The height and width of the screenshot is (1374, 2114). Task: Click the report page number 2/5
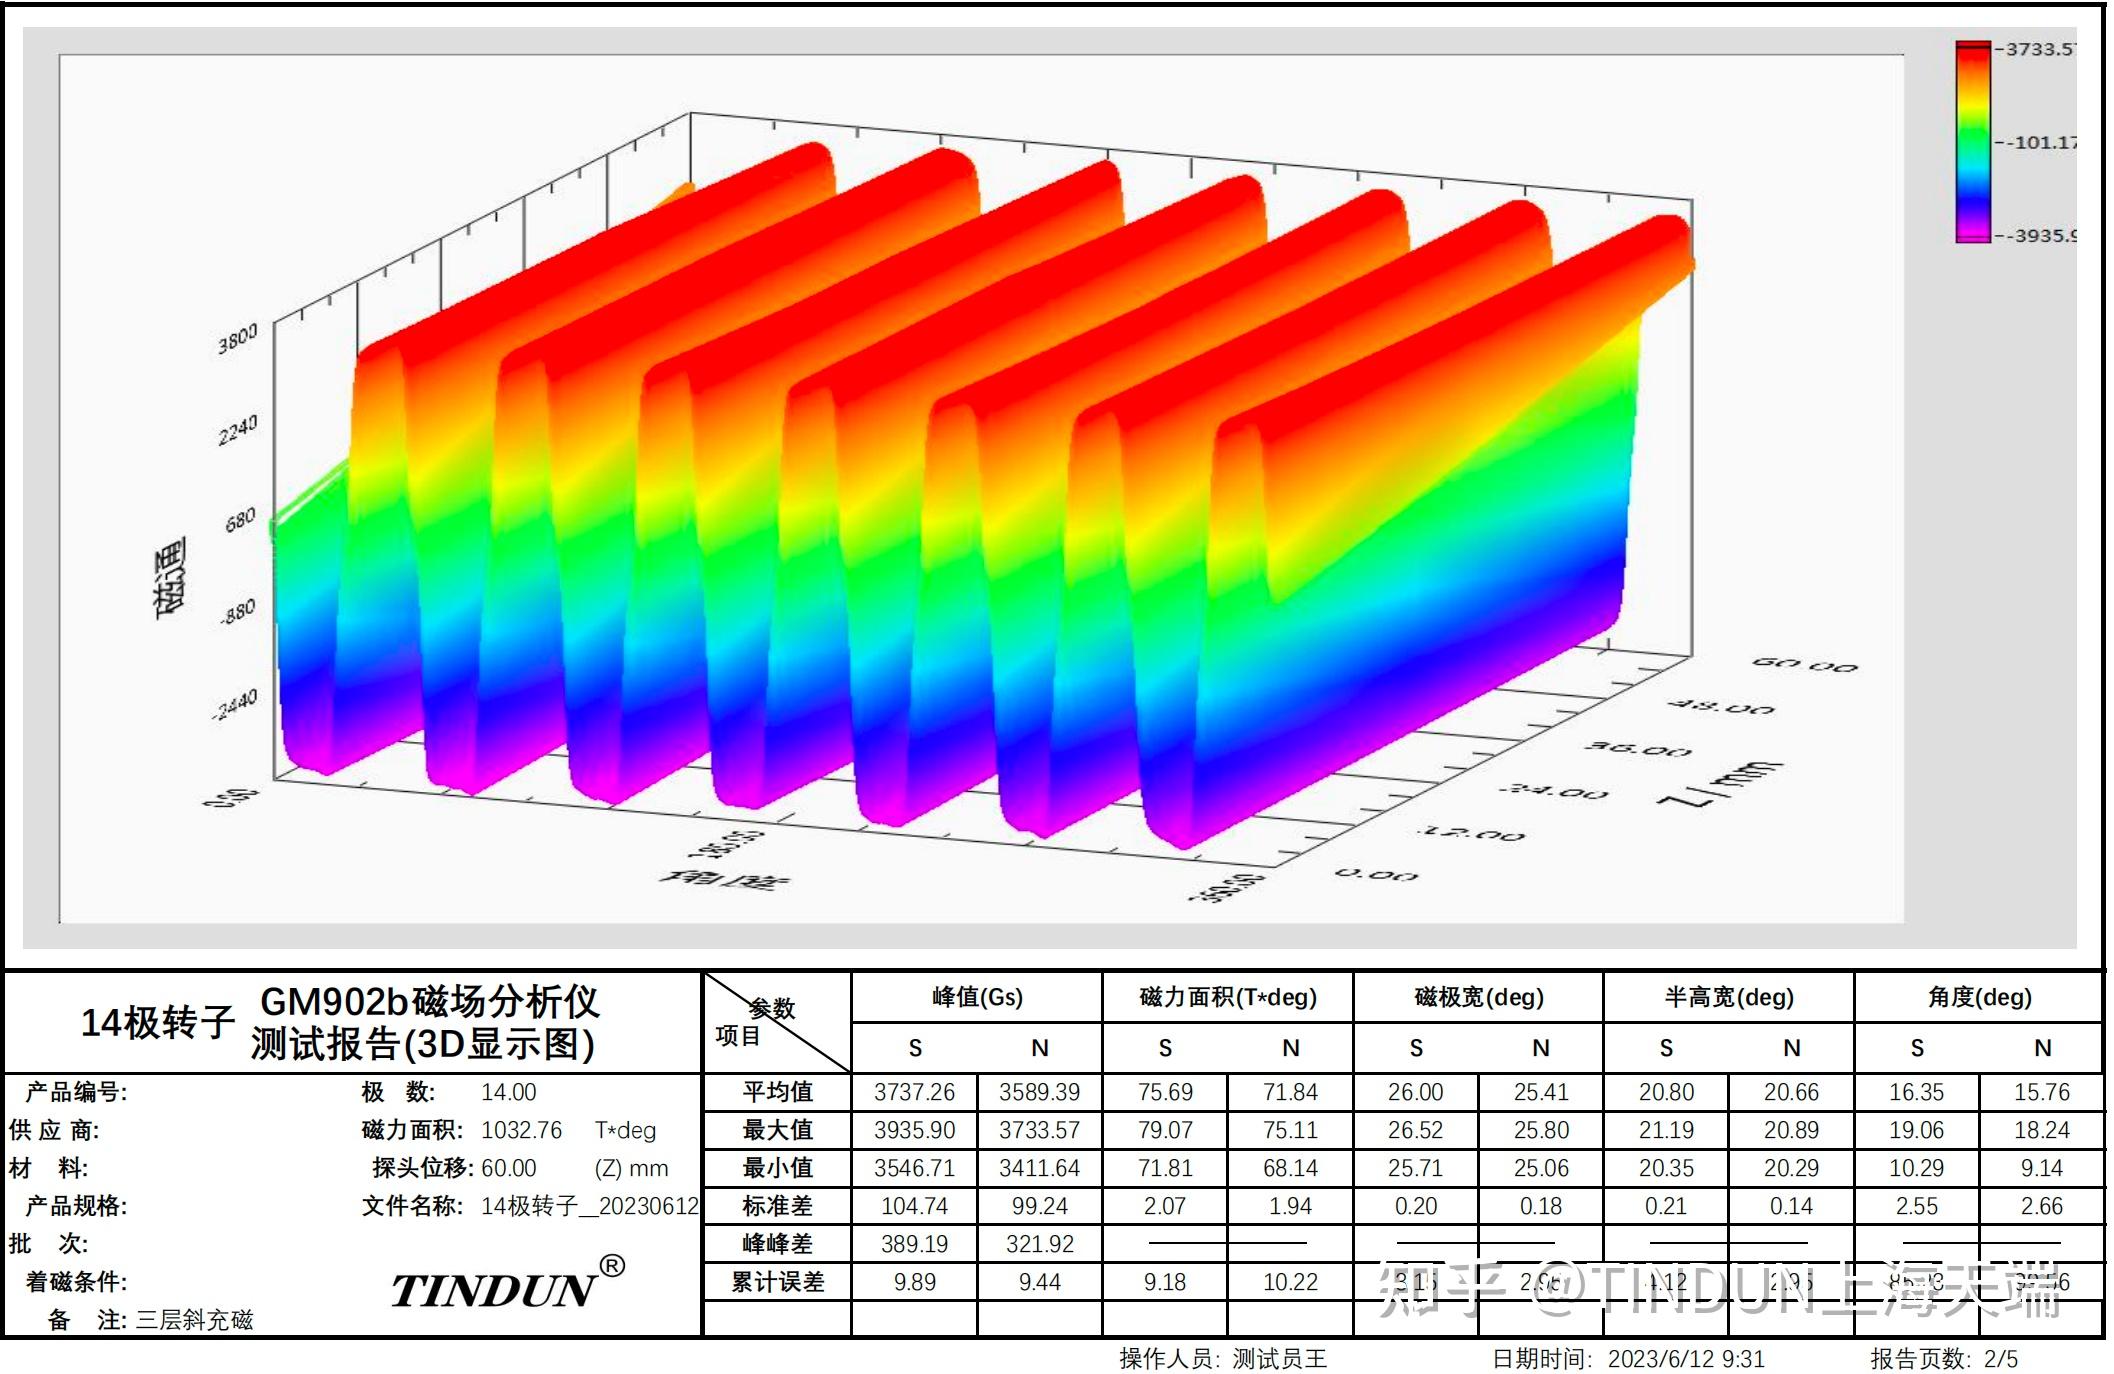pos(2001,1359)
